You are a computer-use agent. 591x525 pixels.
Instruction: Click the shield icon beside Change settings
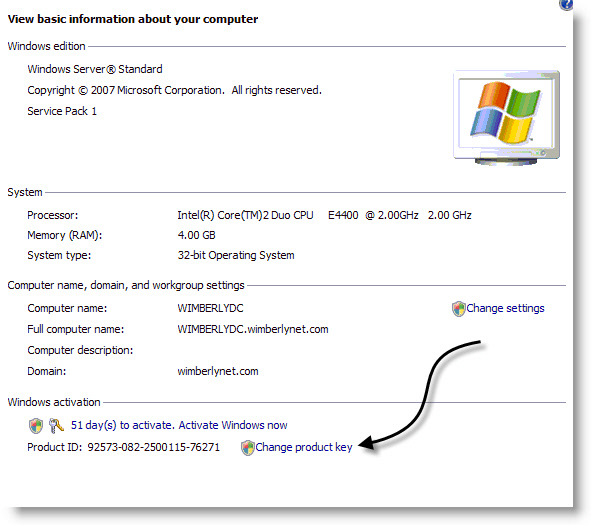click(458, 309)
